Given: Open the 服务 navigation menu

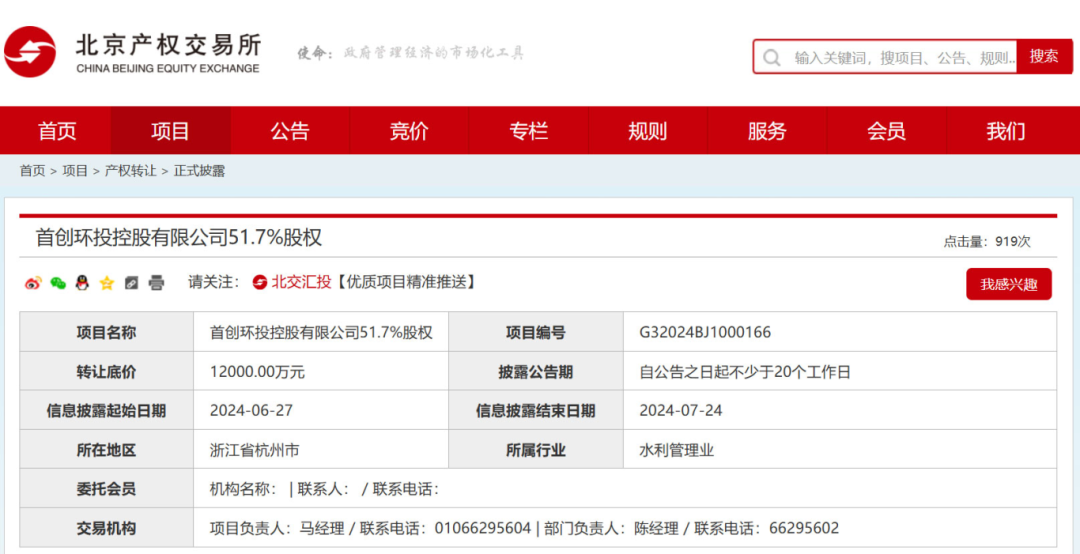Looking at the screenshot, I should point(767,130).
